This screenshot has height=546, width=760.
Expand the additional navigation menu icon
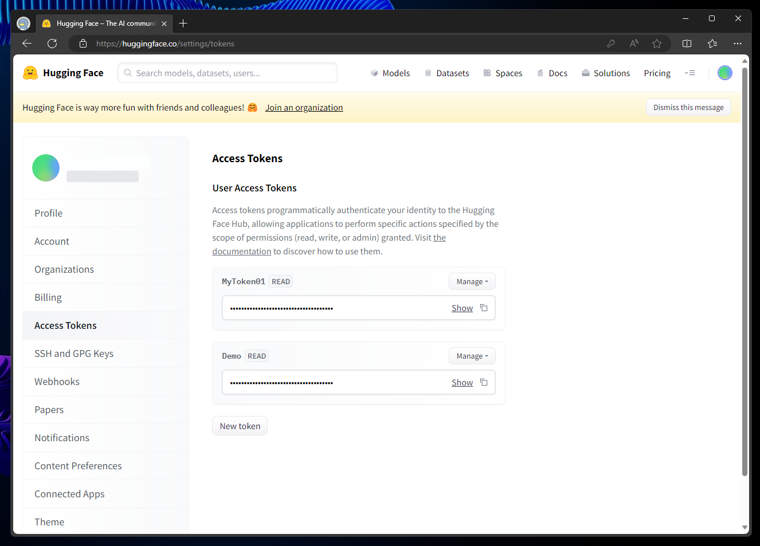click(x=690, y=73)
